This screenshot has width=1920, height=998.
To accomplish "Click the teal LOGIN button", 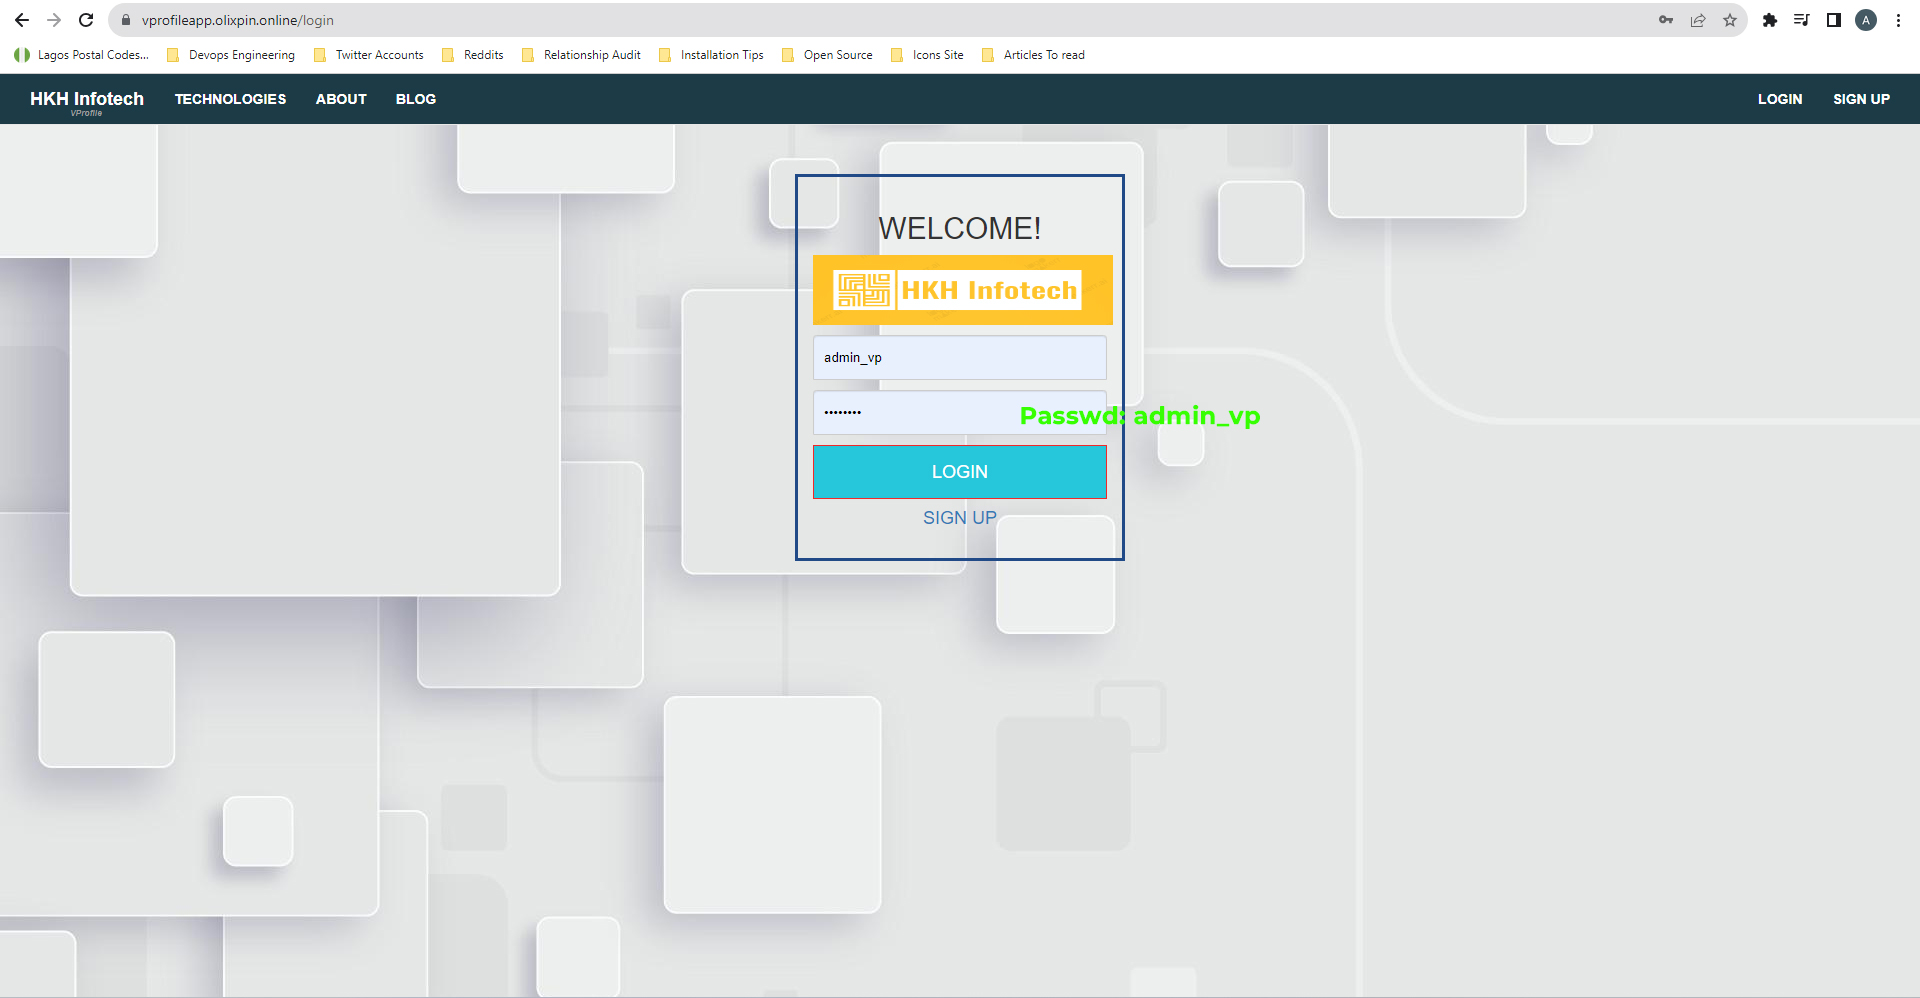I will [960, 472].
